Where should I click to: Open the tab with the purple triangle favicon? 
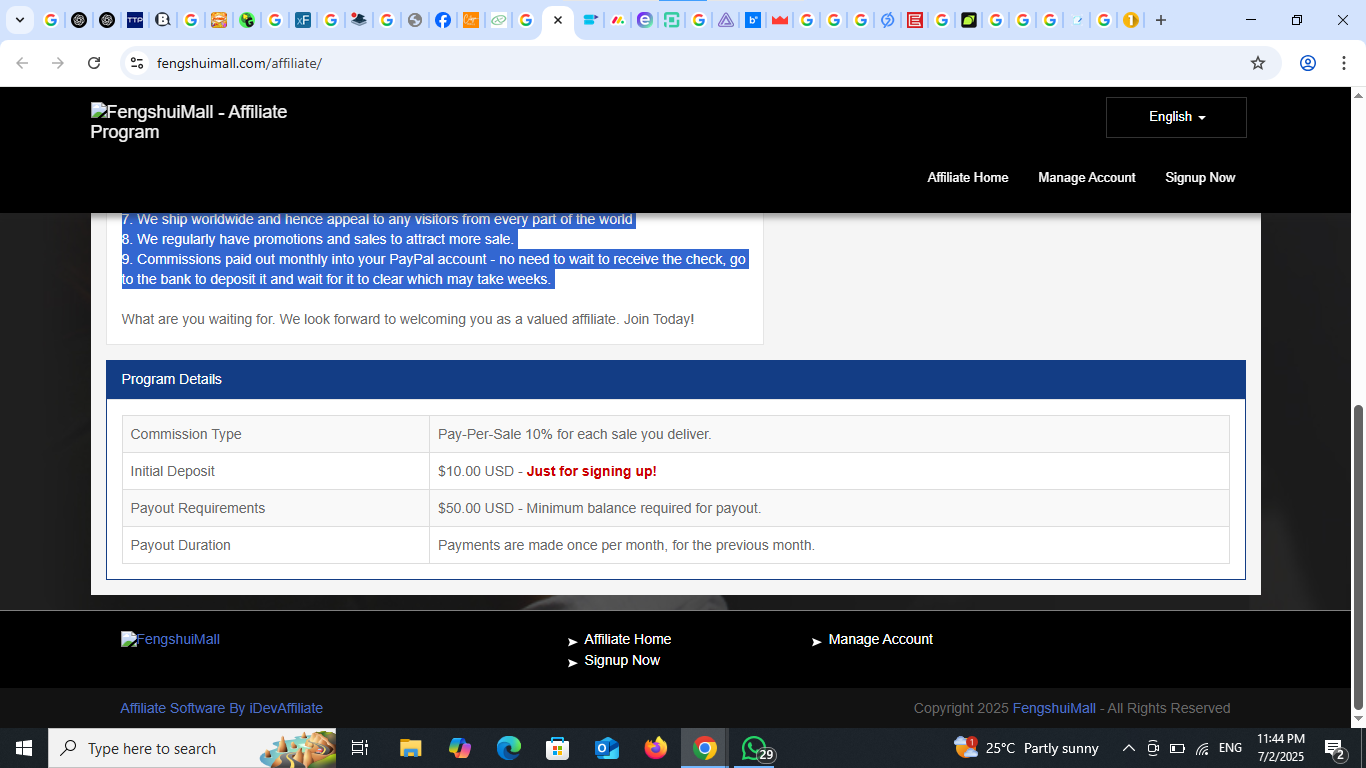pos(726,20)
